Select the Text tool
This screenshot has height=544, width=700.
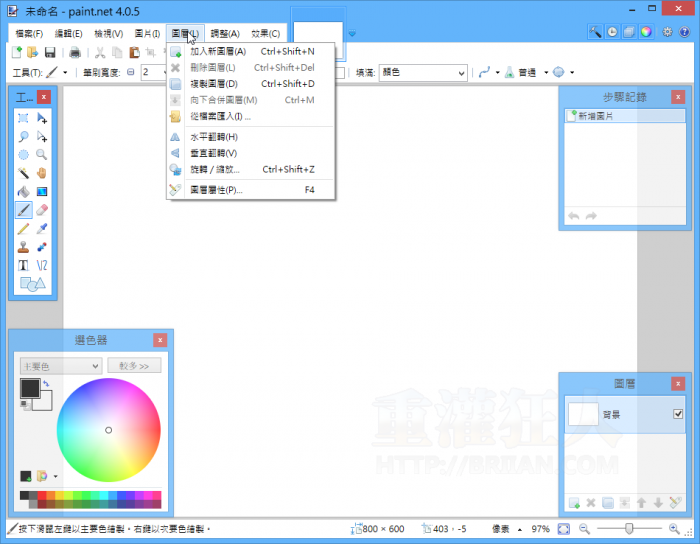[x=23, y=264]
